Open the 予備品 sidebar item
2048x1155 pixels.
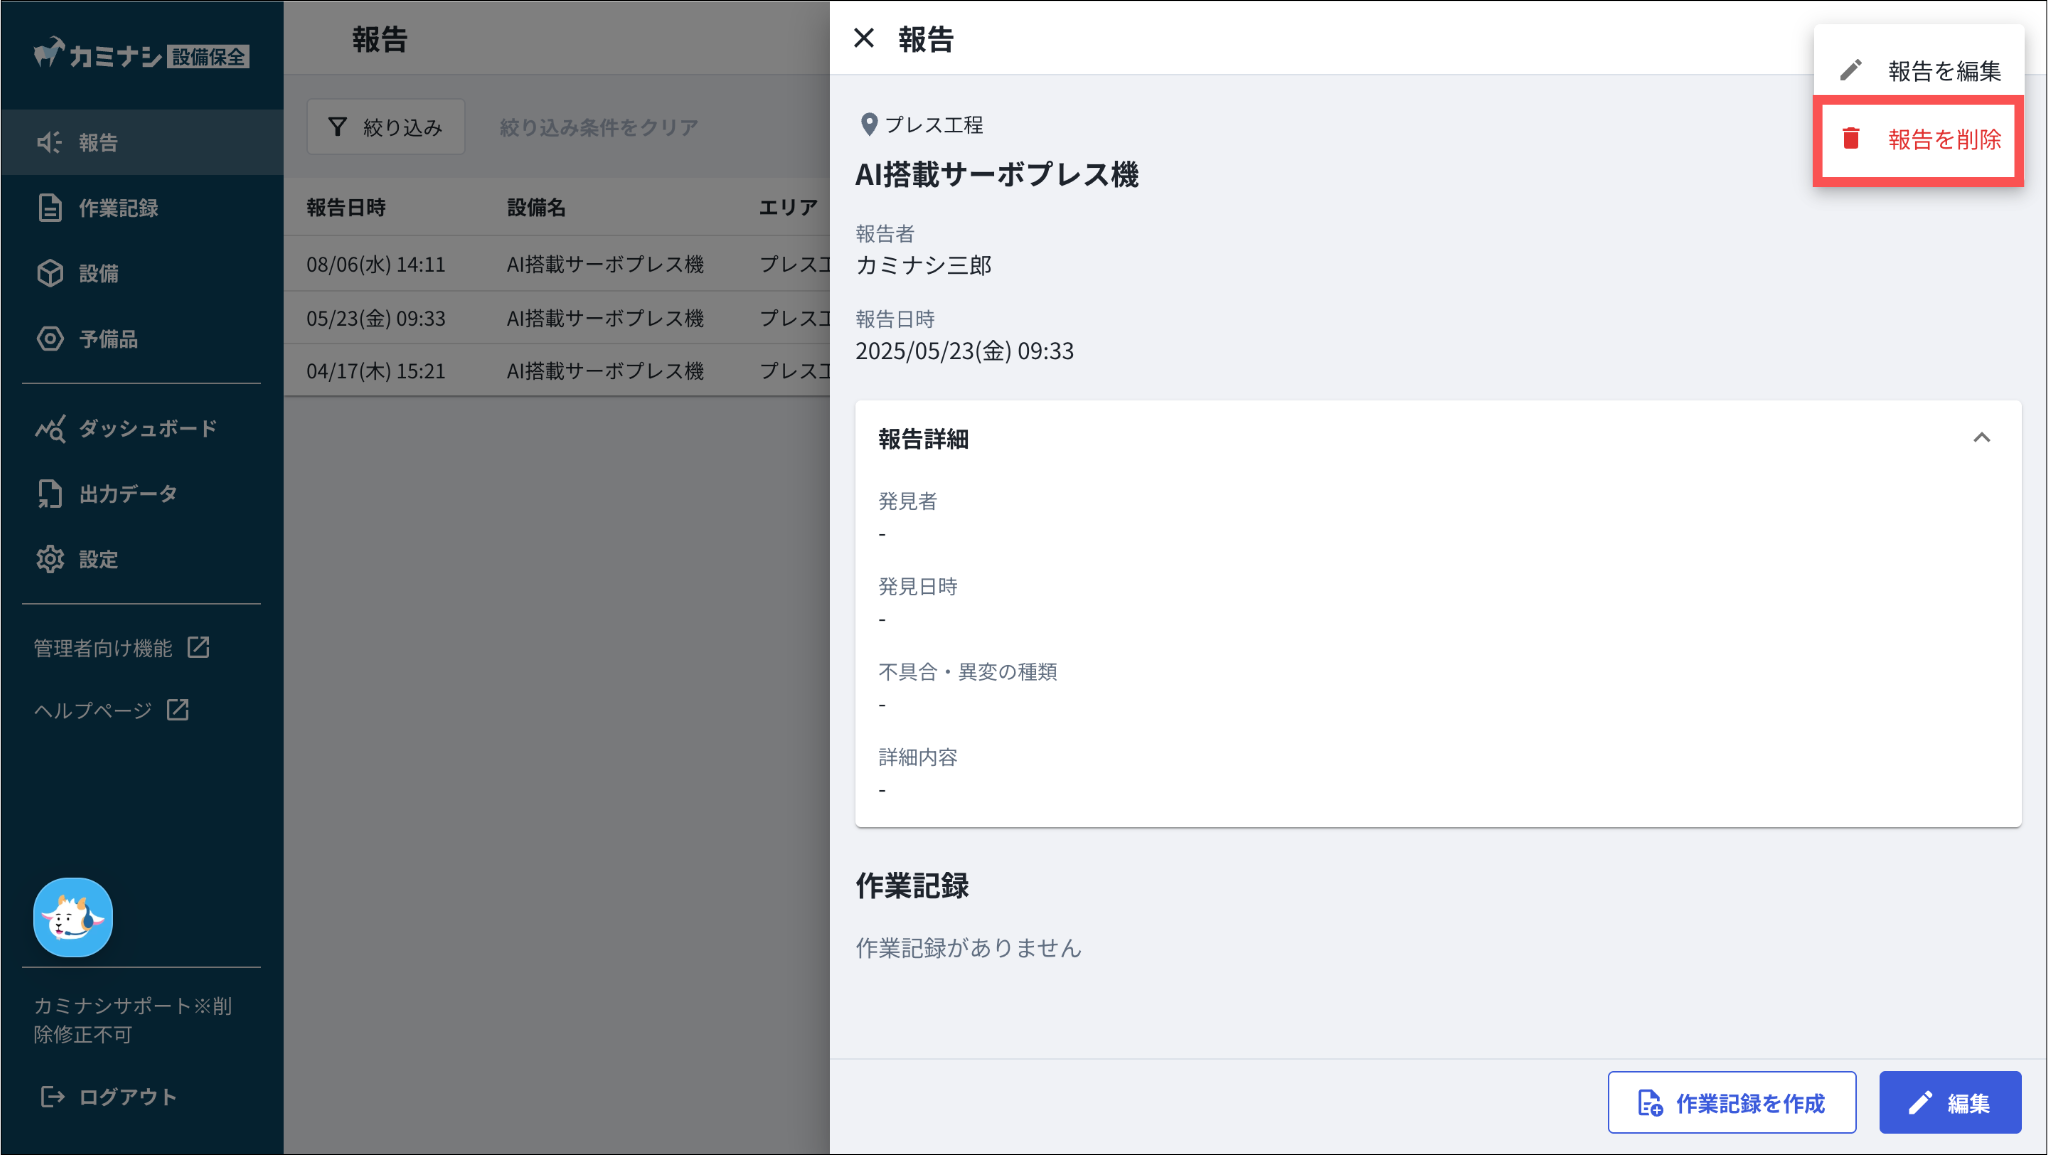coord(107,339)
